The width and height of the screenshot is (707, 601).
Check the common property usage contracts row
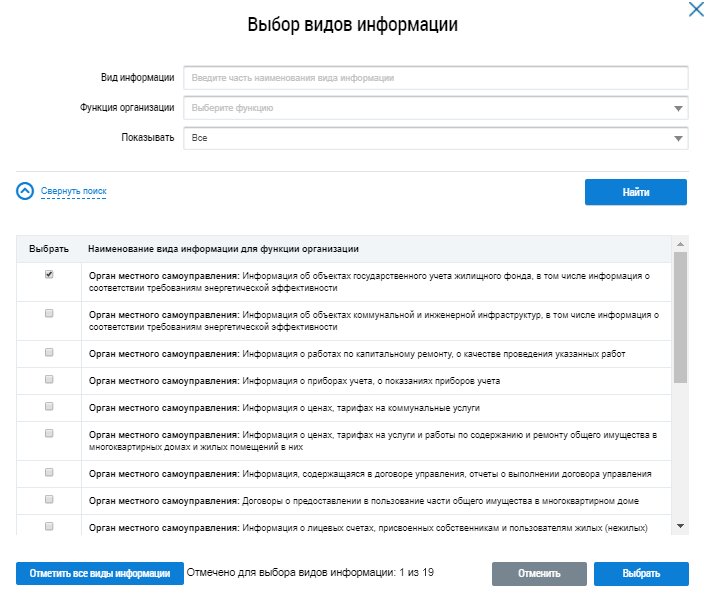tap(49, 499)
